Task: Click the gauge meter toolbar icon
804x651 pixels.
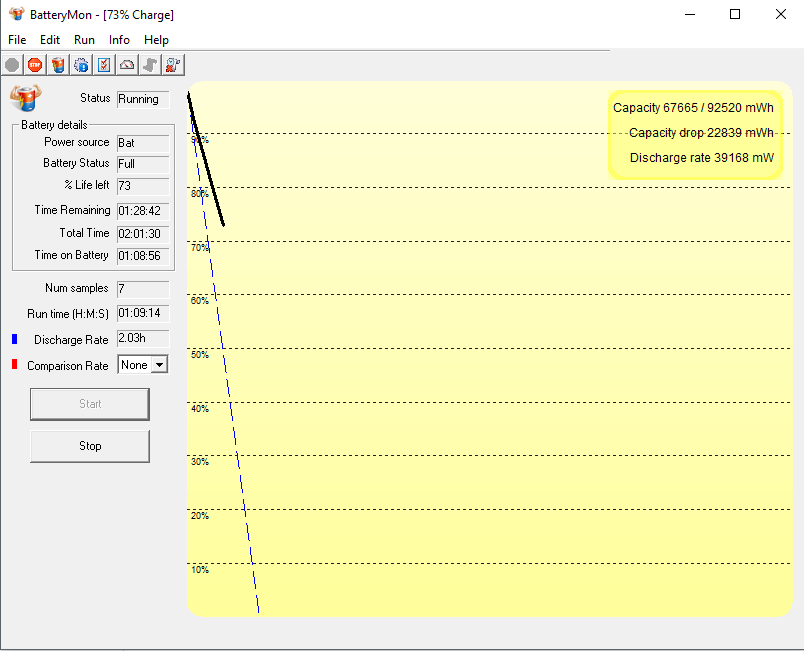Action: 127,65
